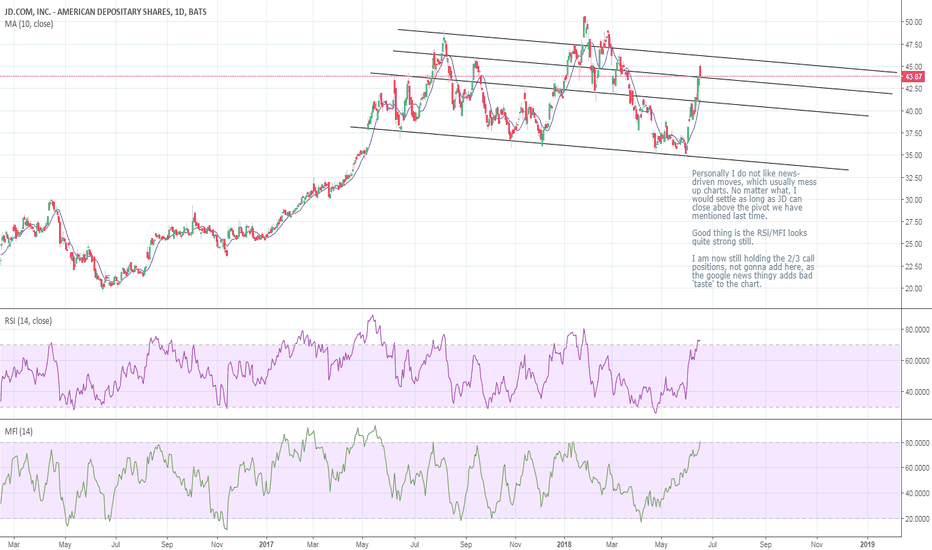Select the 'Good thing is the RSI/MFI' note
The height and width of the screenshot is (550, 932).
coord(750,237)
